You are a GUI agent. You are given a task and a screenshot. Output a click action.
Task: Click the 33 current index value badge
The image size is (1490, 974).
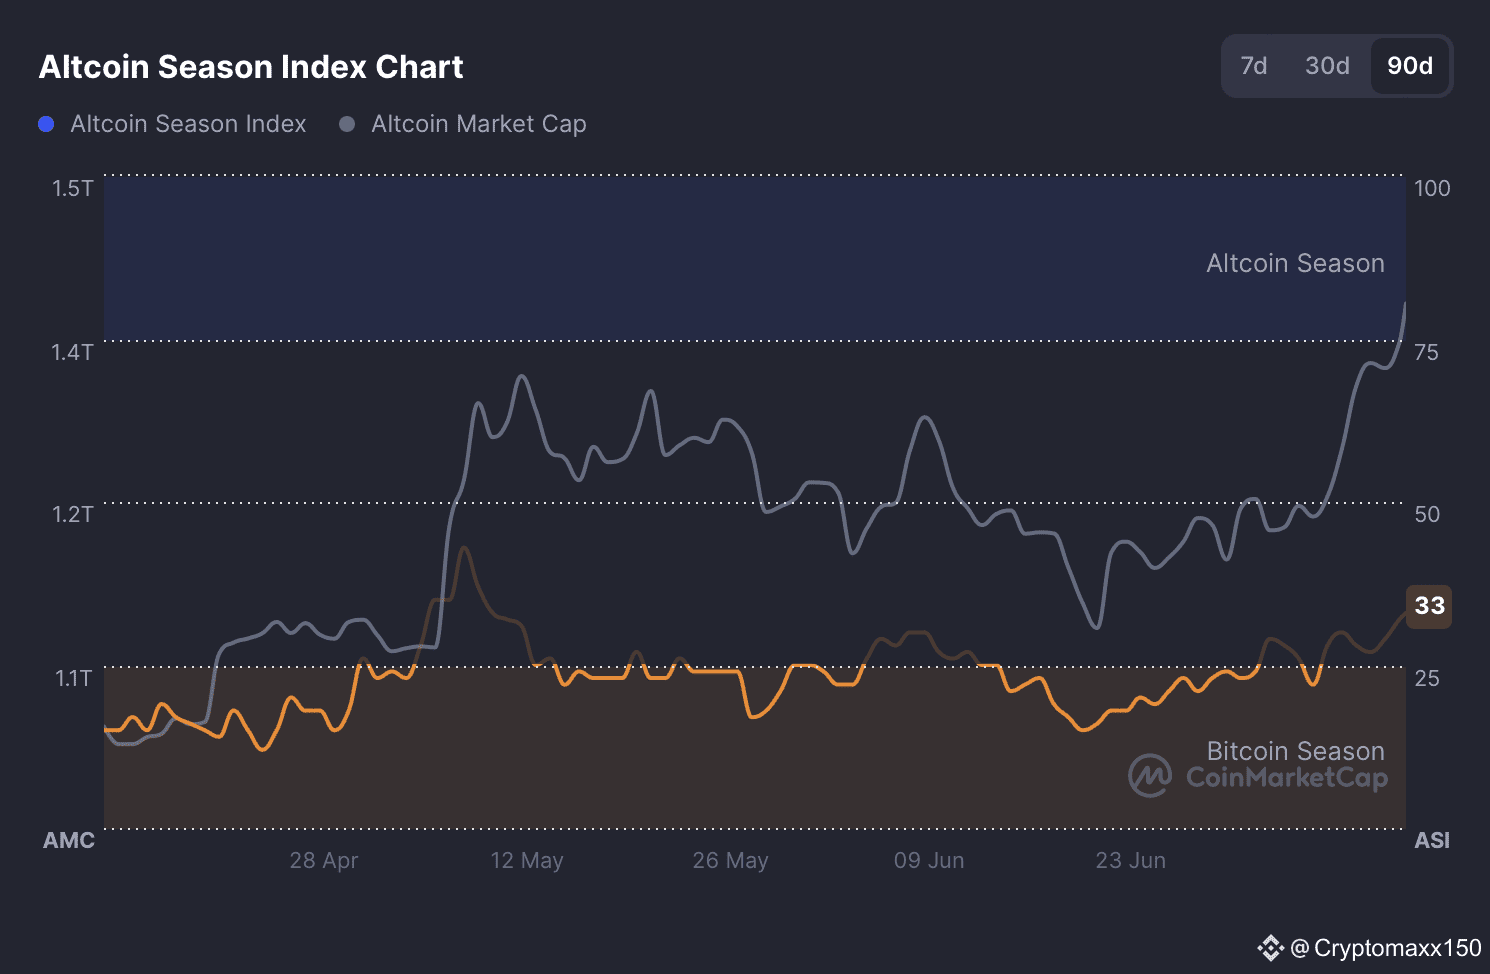[x=1429, y=606]
